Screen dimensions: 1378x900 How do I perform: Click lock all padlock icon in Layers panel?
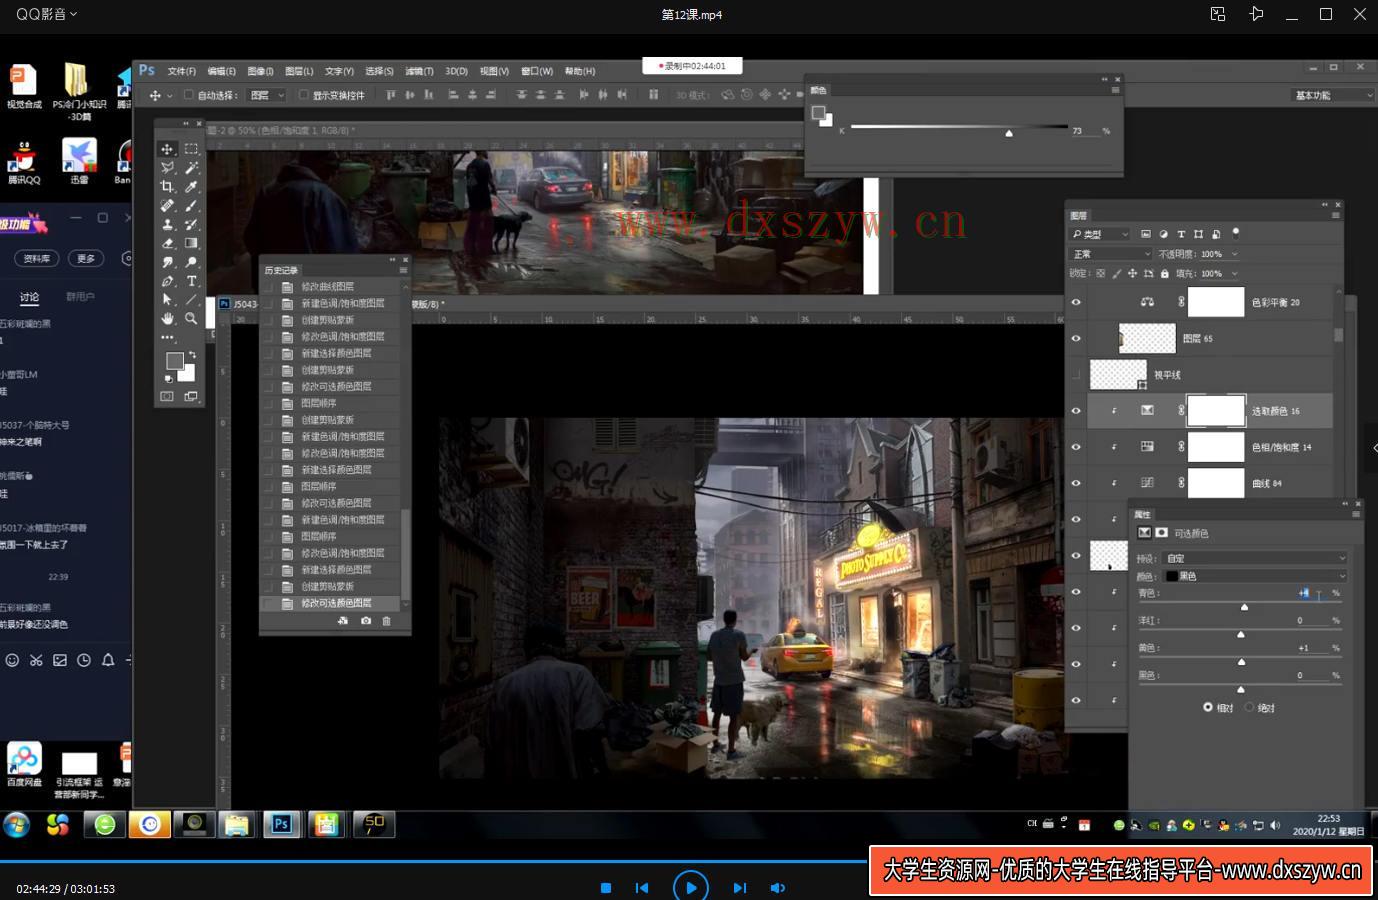pyautogui.click(x=1164, y=273)
